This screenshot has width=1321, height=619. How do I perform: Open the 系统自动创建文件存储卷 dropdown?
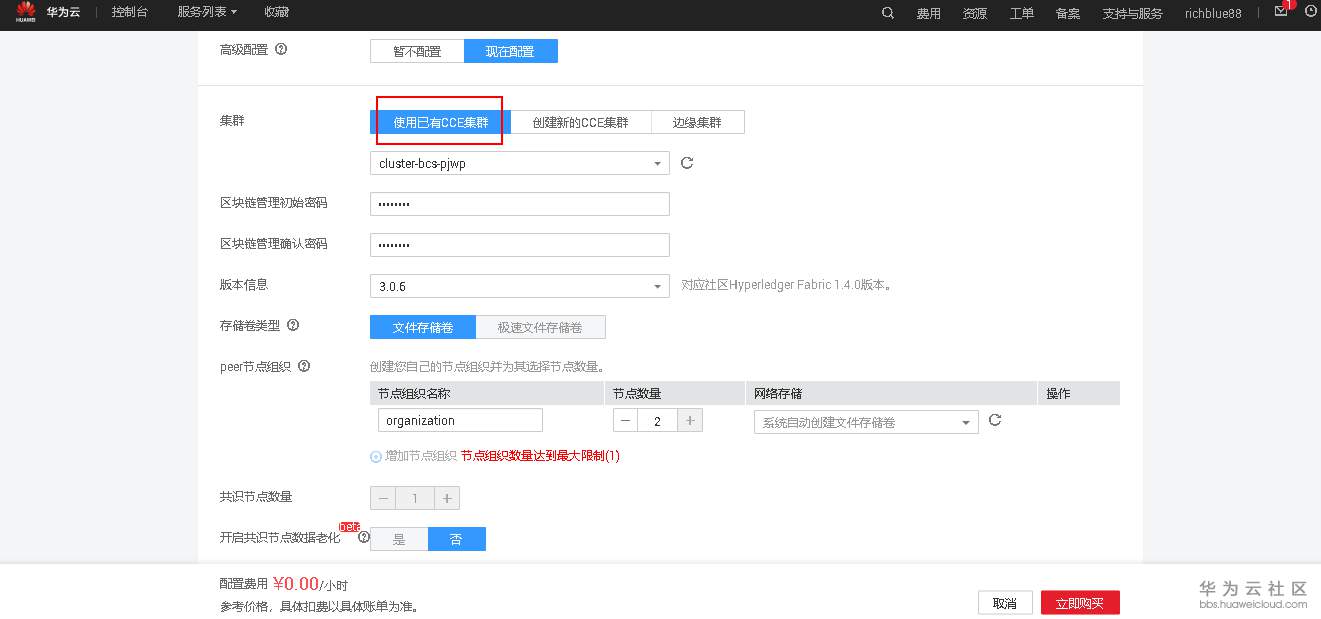(x=866, y=422)
